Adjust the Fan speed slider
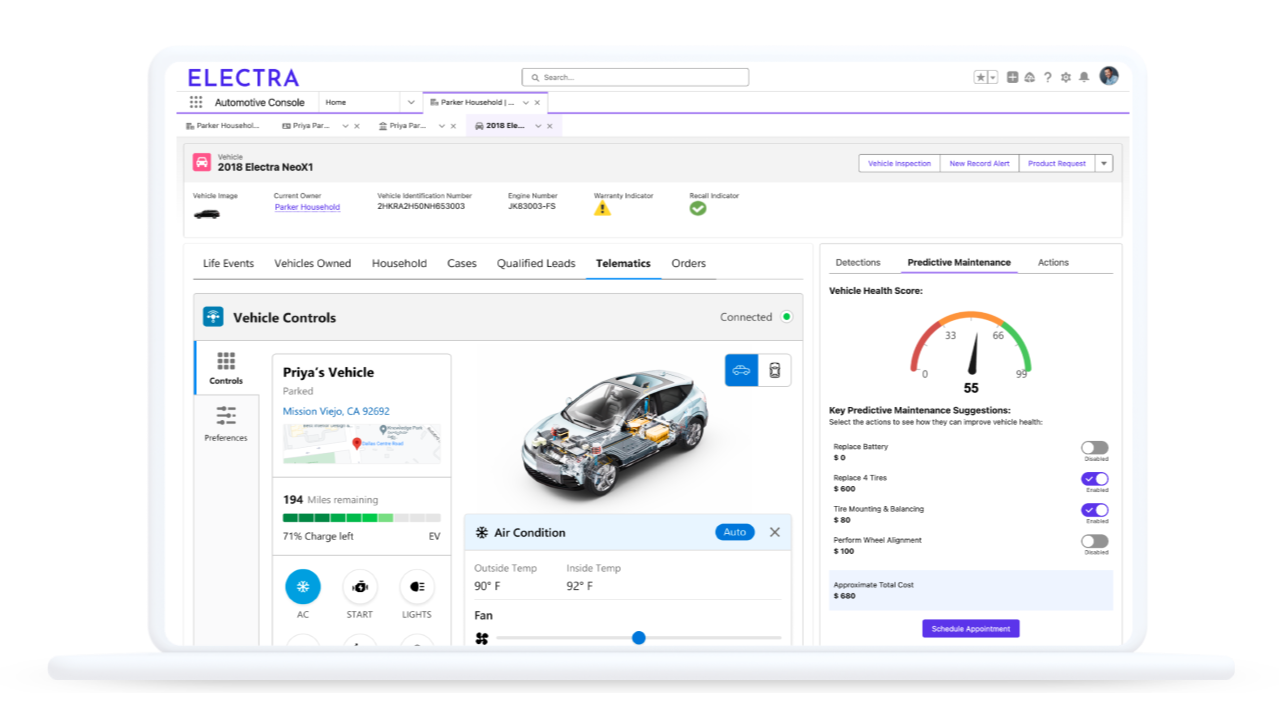 point(638,637)
